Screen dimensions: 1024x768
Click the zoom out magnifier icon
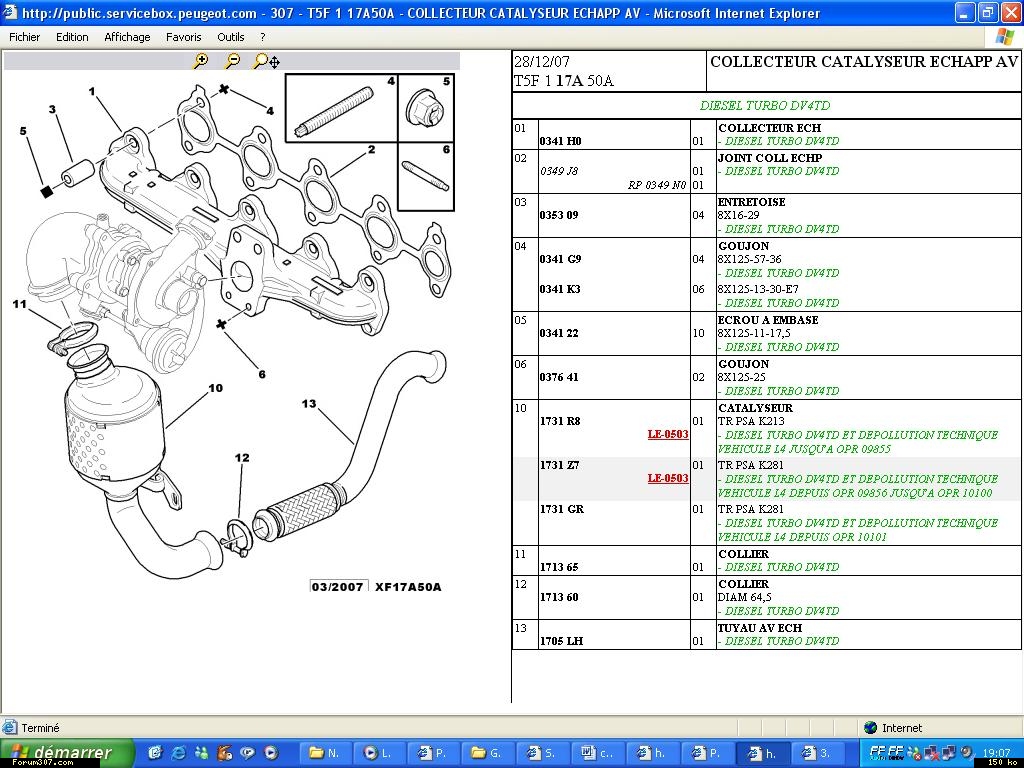coord(232,61)
